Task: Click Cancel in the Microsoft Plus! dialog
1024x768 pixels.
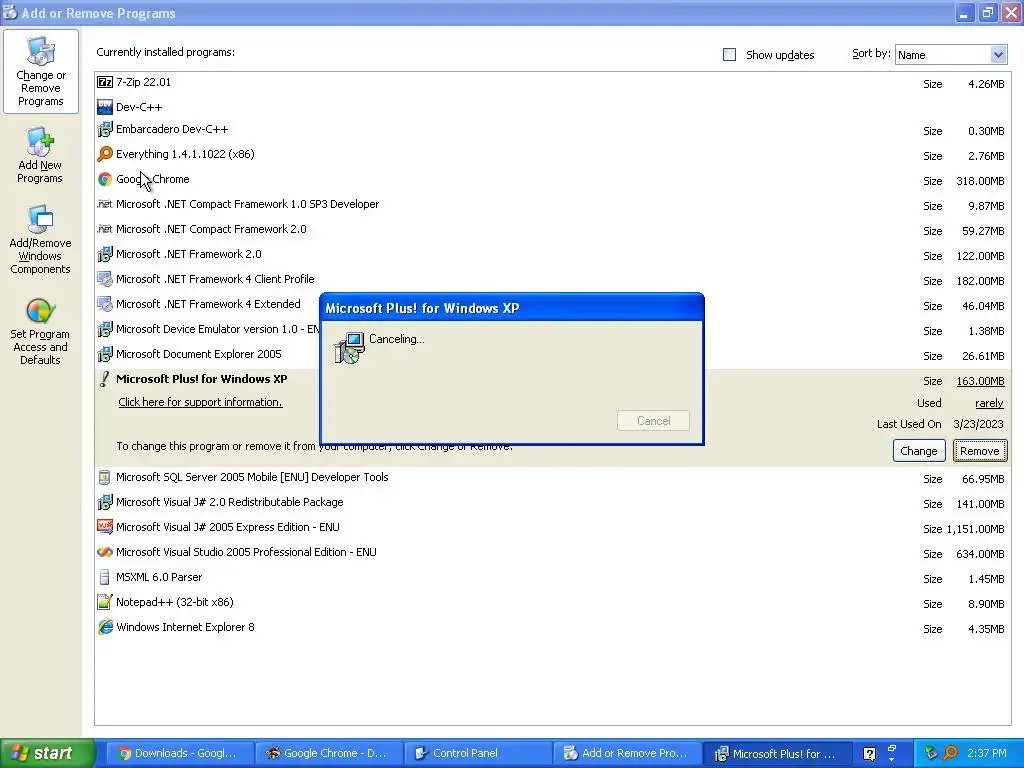Action: (653, 421)
